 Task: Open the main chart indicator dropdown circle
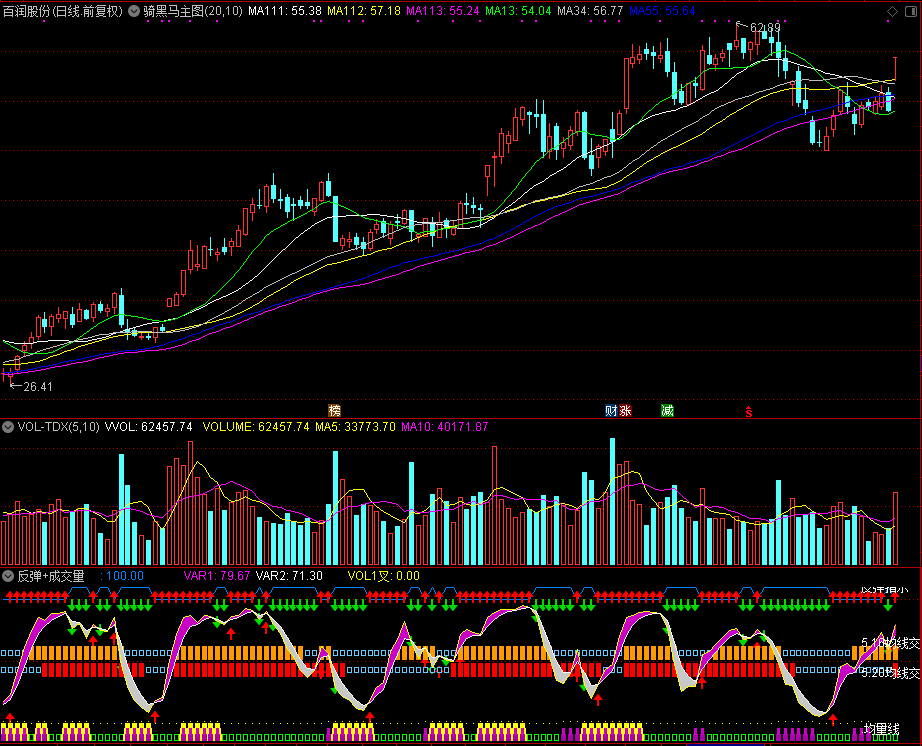click(x=134, y=11)
